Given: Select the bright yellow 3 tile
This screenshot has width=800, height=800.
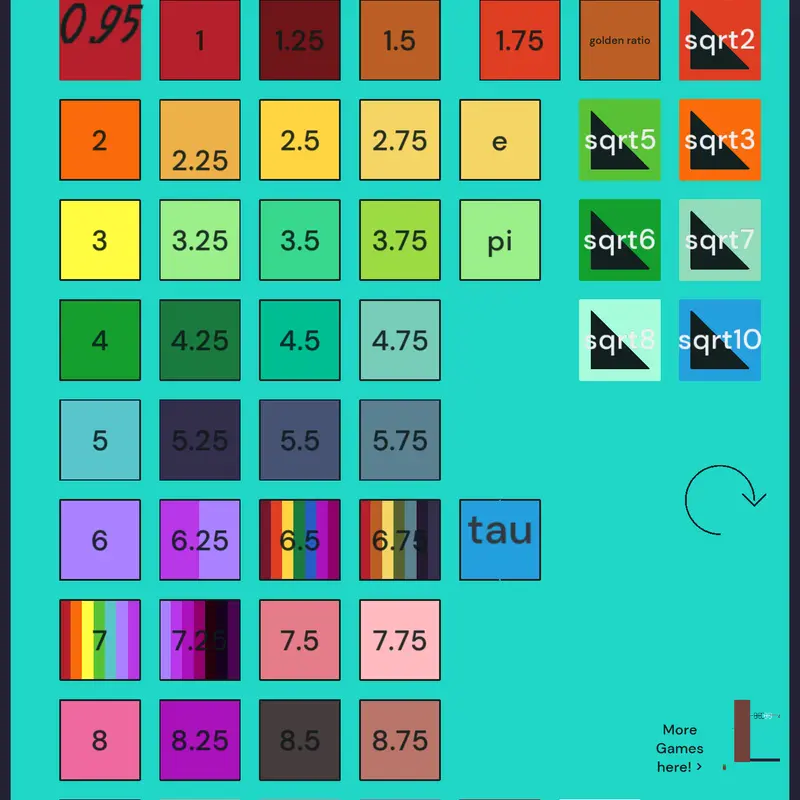Looking at the screenshot, I should pyautogui.click(x=100, y=240).
